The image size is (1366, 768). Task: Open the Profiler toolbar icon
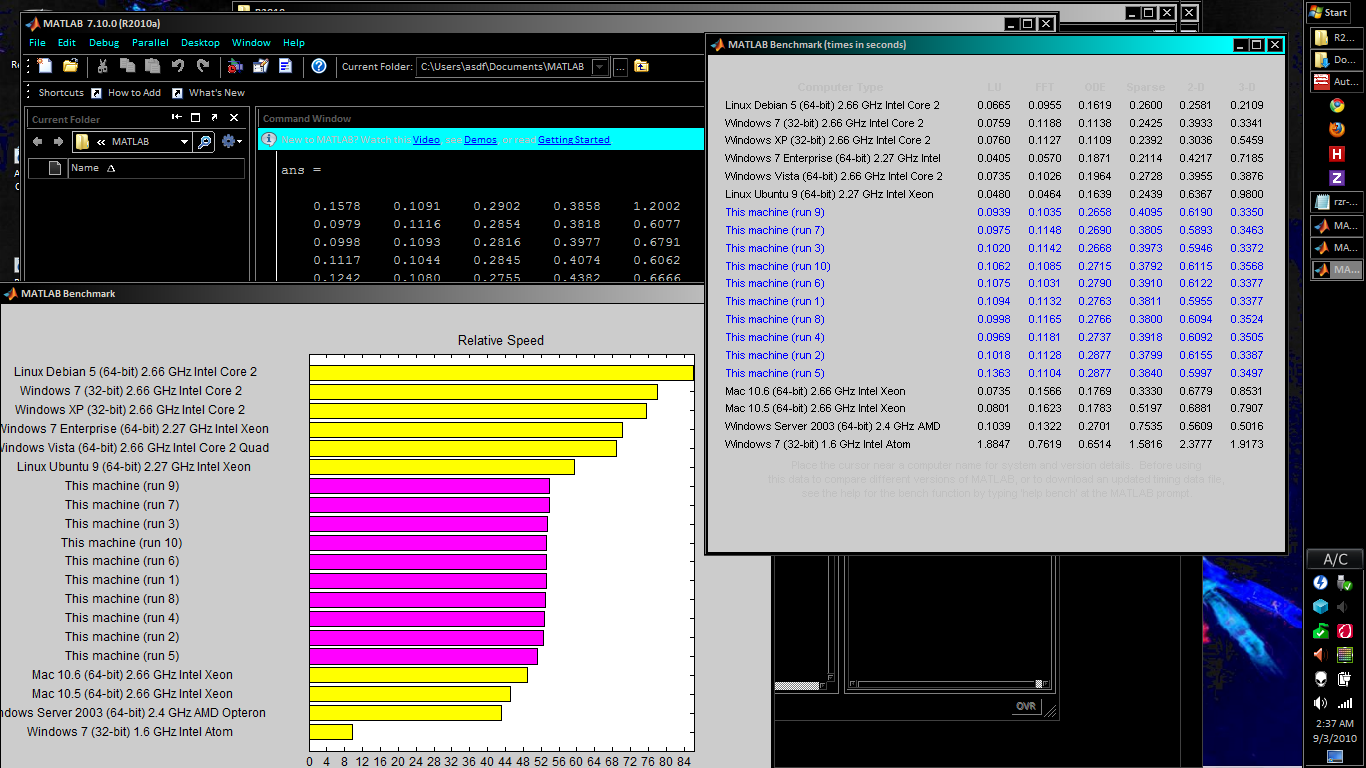click(x=285, y=66)
